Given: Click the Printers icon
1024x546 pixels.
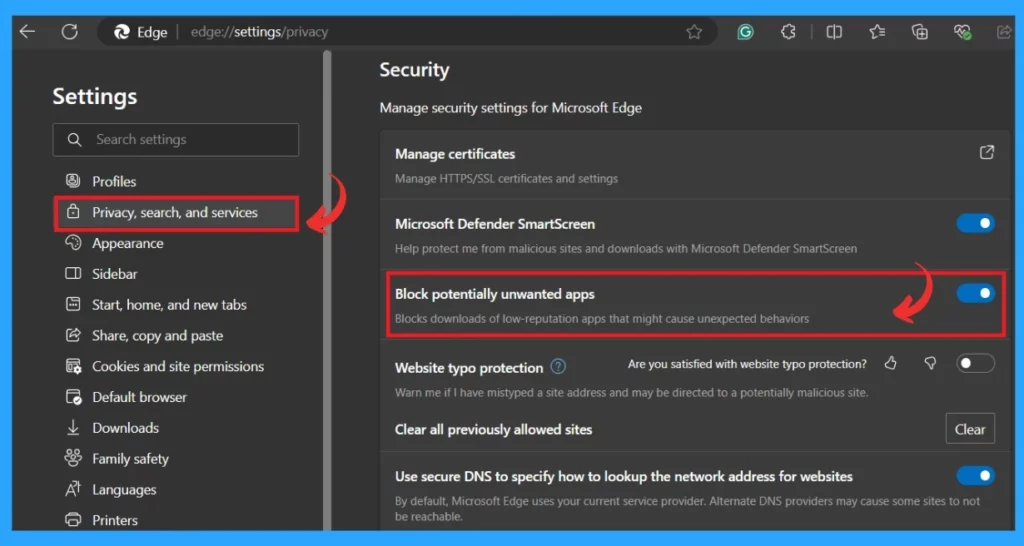Looking at the screenshot, I should pyautogui.click(x=73, y=520).
